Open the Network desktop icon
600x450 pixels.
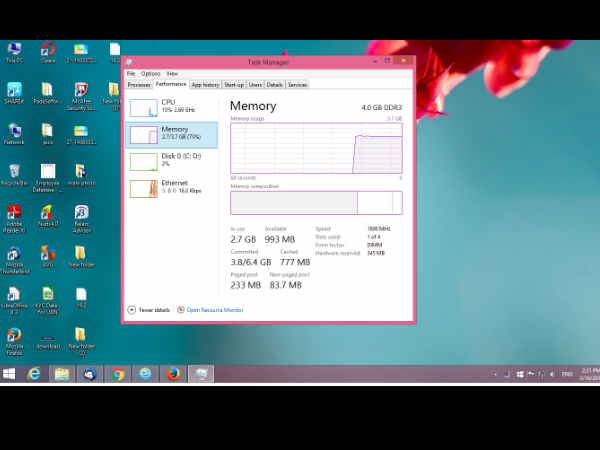pos(14,134)
